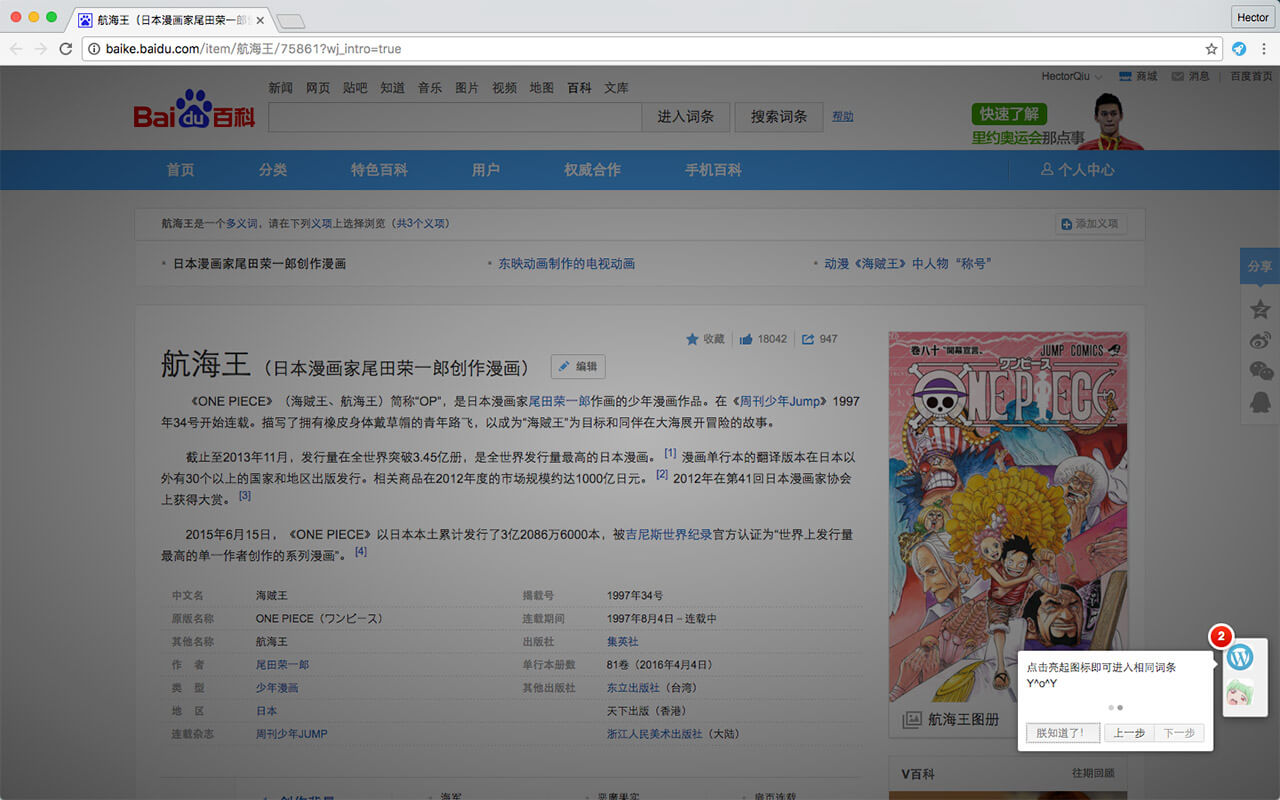Click the 尾田荣一郎 author link in table
Screen dimensions: 1280x800
283,664
